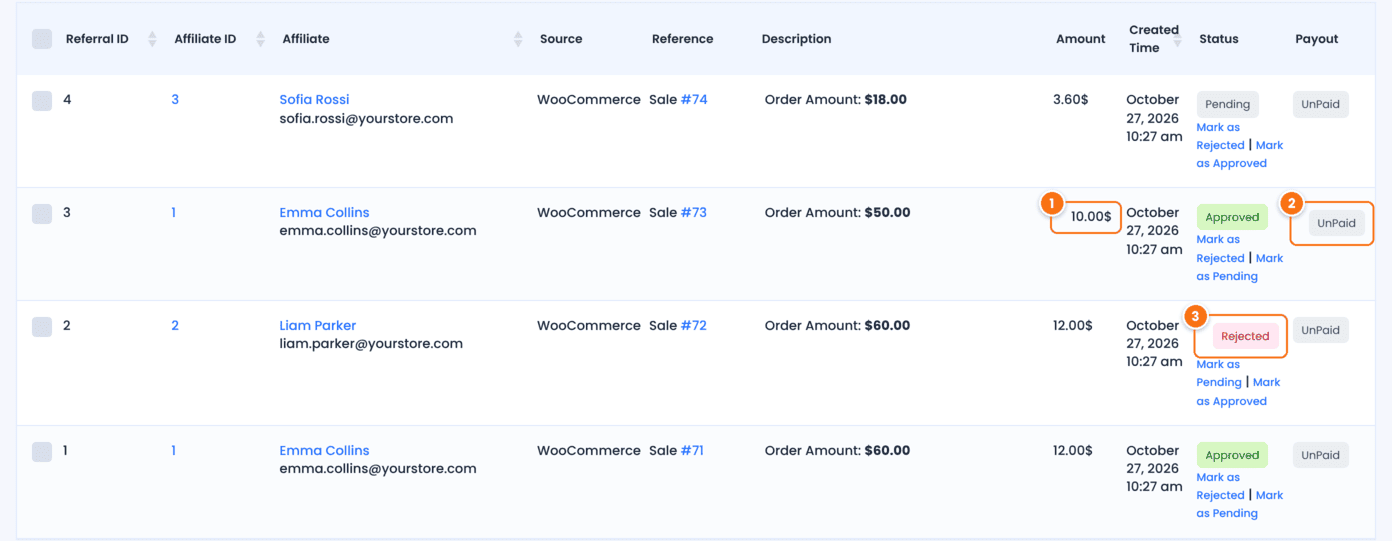
Task: Click Pending status badge for referral 4
Action: click(1227, 104)
